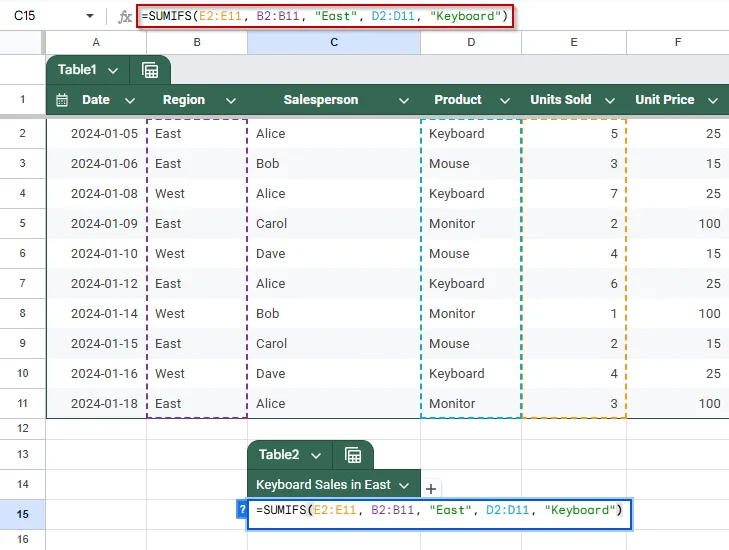Click Units Sold cell 1 in row 8
729x550 pixels.
(574, 314)
